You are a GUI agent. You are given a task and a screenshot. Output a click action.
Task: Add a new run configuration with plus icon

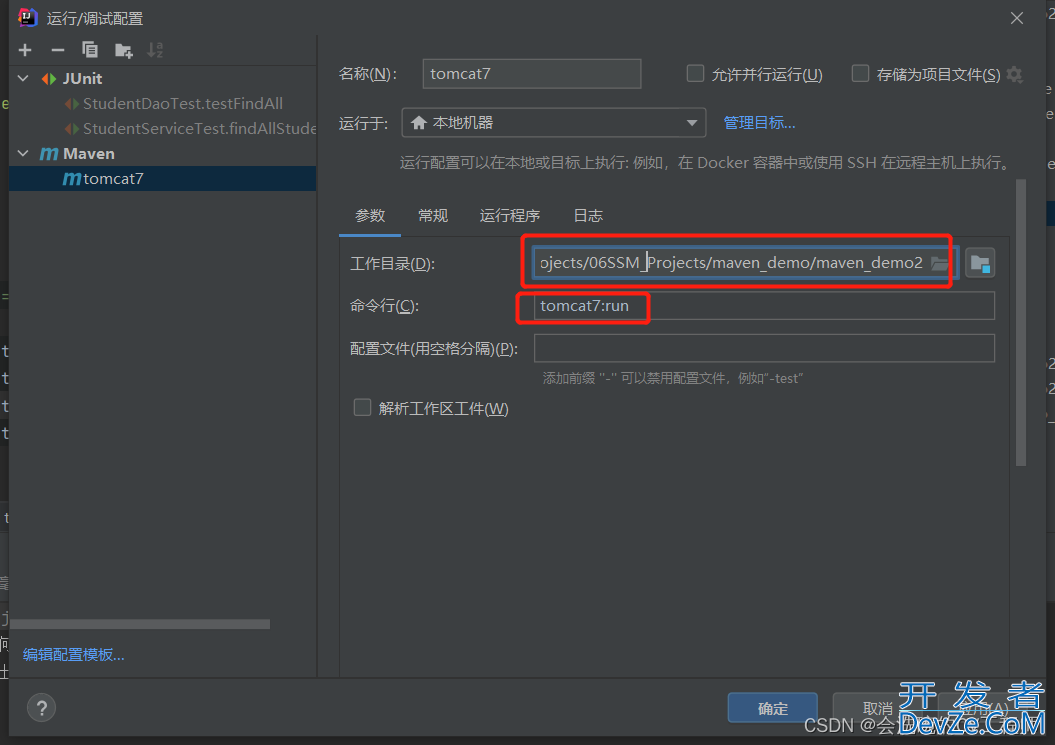[x=25, y=50]
